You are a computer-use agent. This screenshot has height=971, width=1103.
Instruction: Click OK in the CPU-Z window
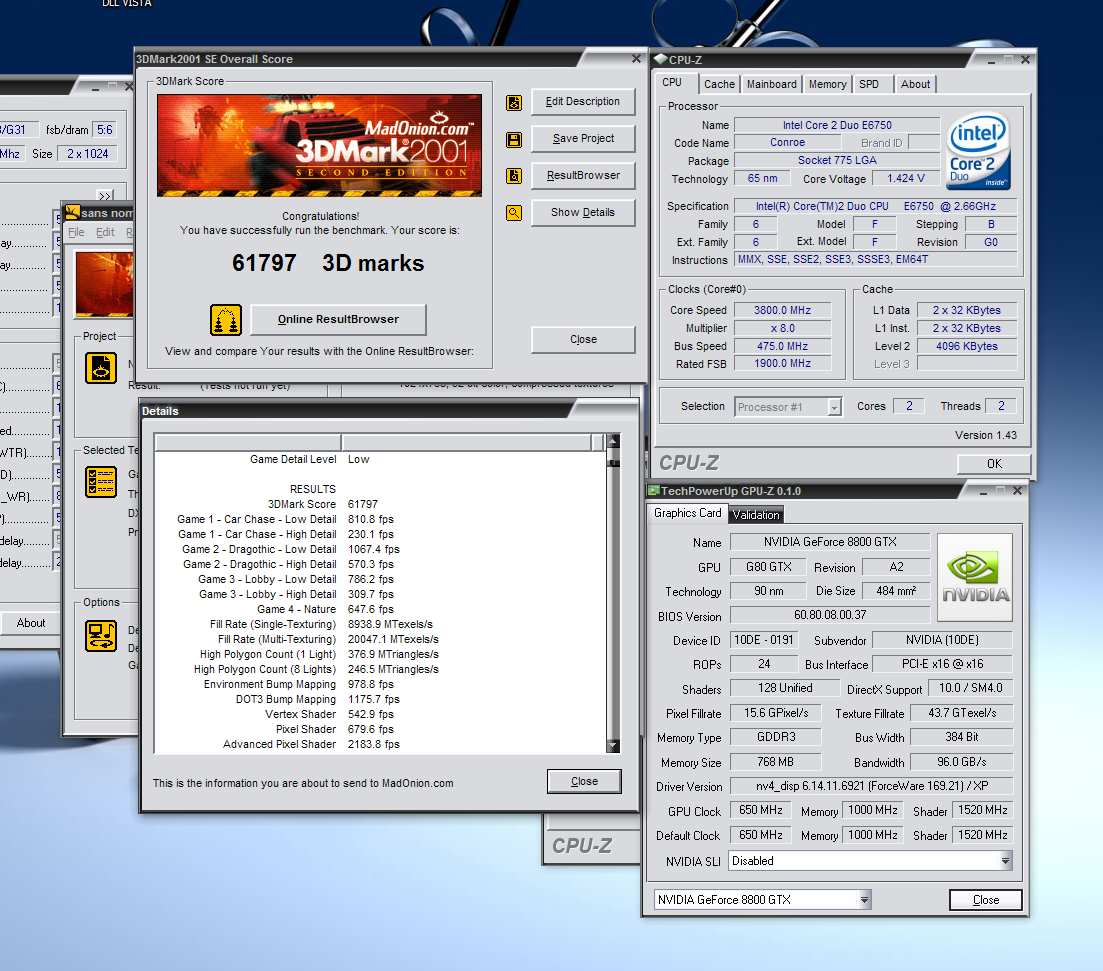[994, 464]
